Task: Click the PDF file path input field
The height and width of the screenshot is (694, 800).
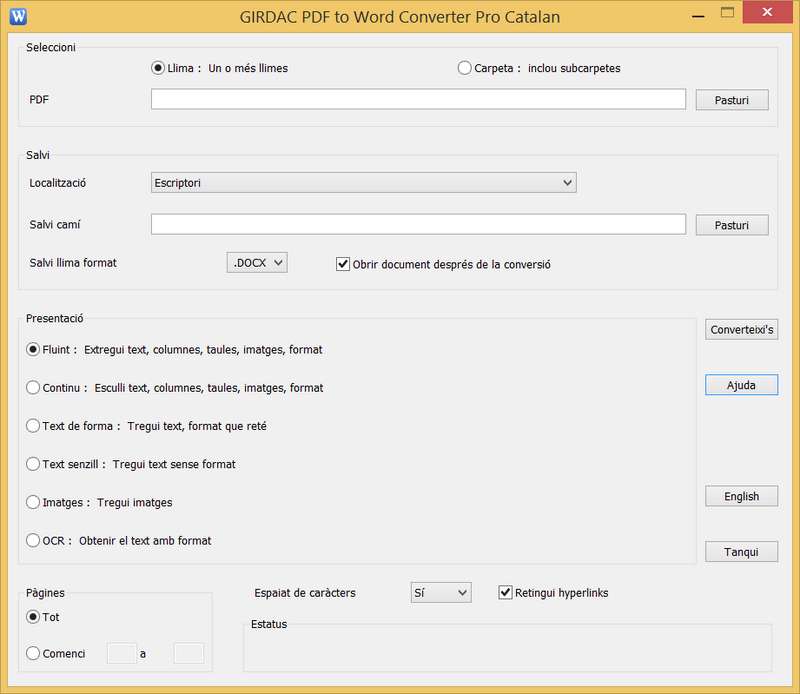Action: (x=418, y=99)
